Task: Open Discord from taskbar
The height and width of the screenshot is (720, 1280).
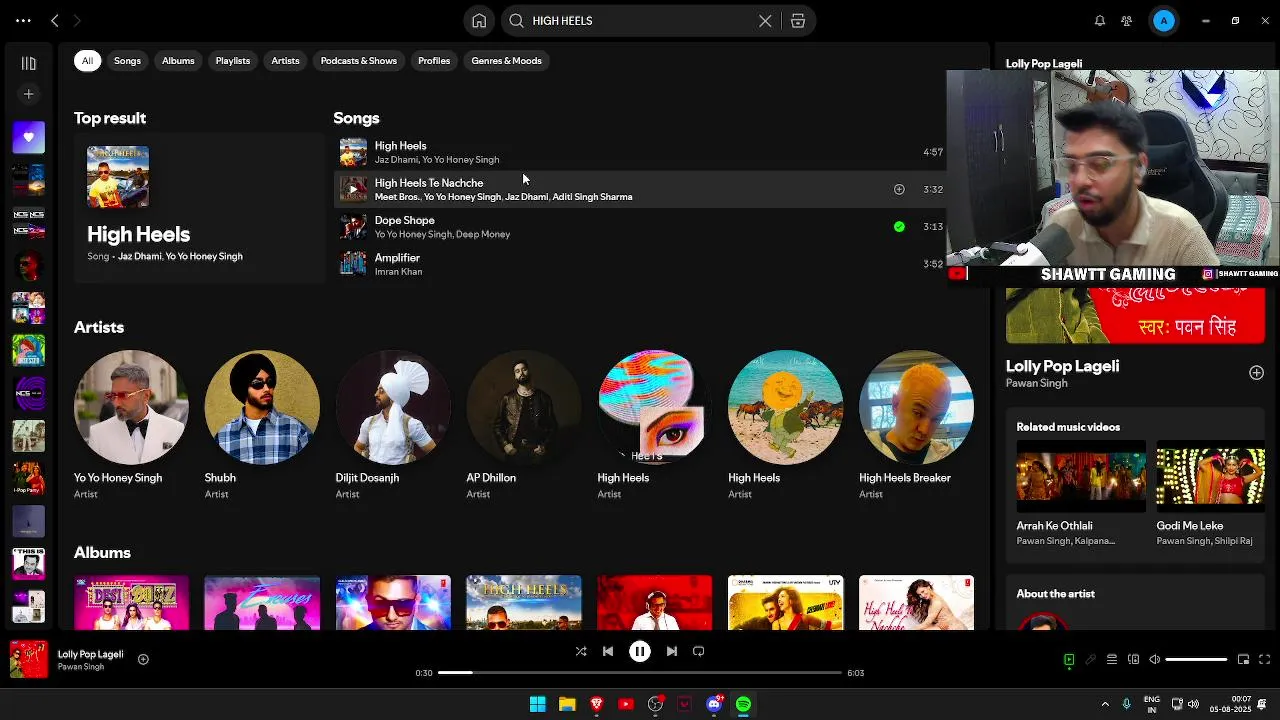Action: (714, 704)
